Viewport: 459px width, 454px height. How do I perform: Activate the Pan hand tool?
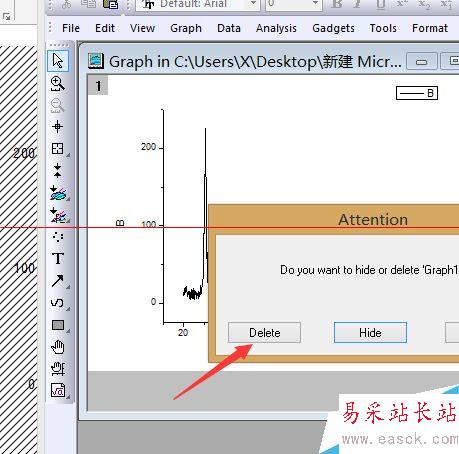[58, 347]
